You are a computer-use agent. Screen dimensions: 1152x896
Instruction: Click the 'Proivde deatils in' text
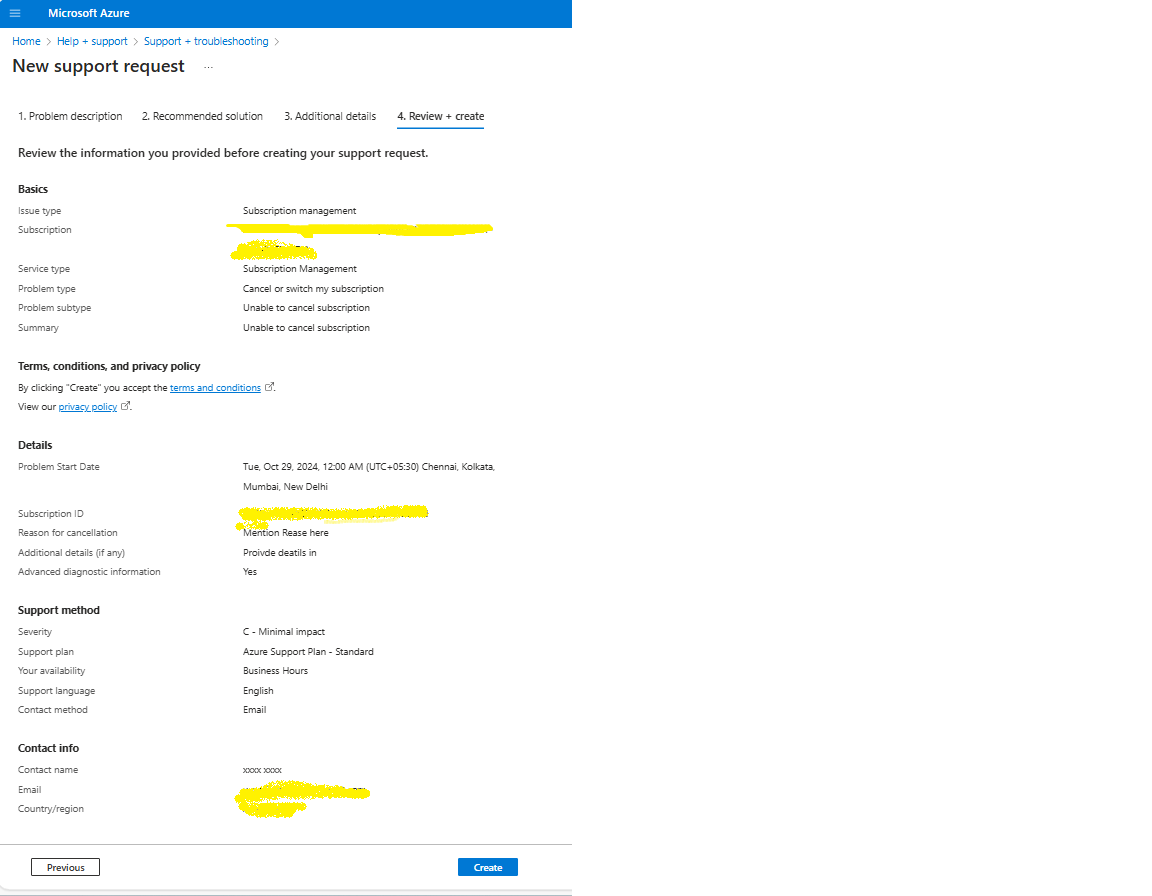(280, 552)
